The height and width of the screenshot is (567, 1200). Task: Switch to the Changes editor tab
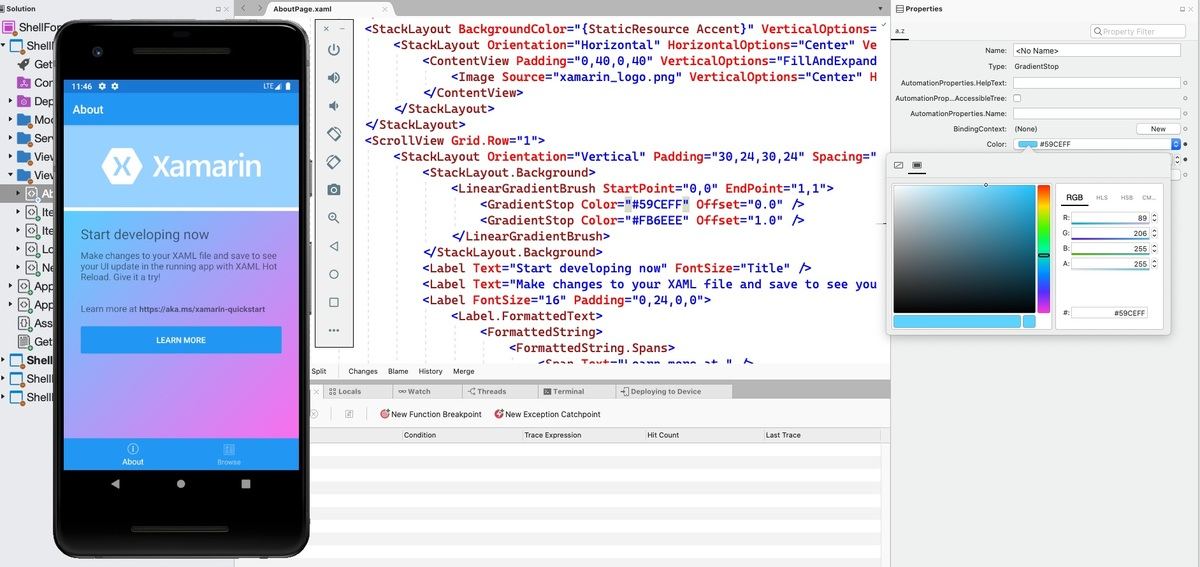tap(363, 371)
